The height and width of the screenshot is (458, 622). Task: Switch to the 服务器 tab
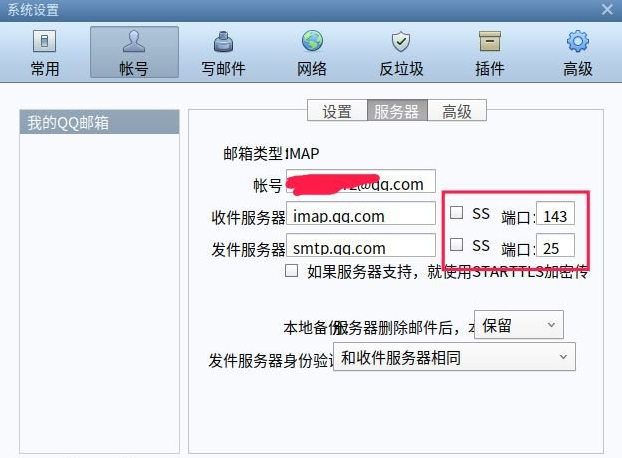pos(397,111)
